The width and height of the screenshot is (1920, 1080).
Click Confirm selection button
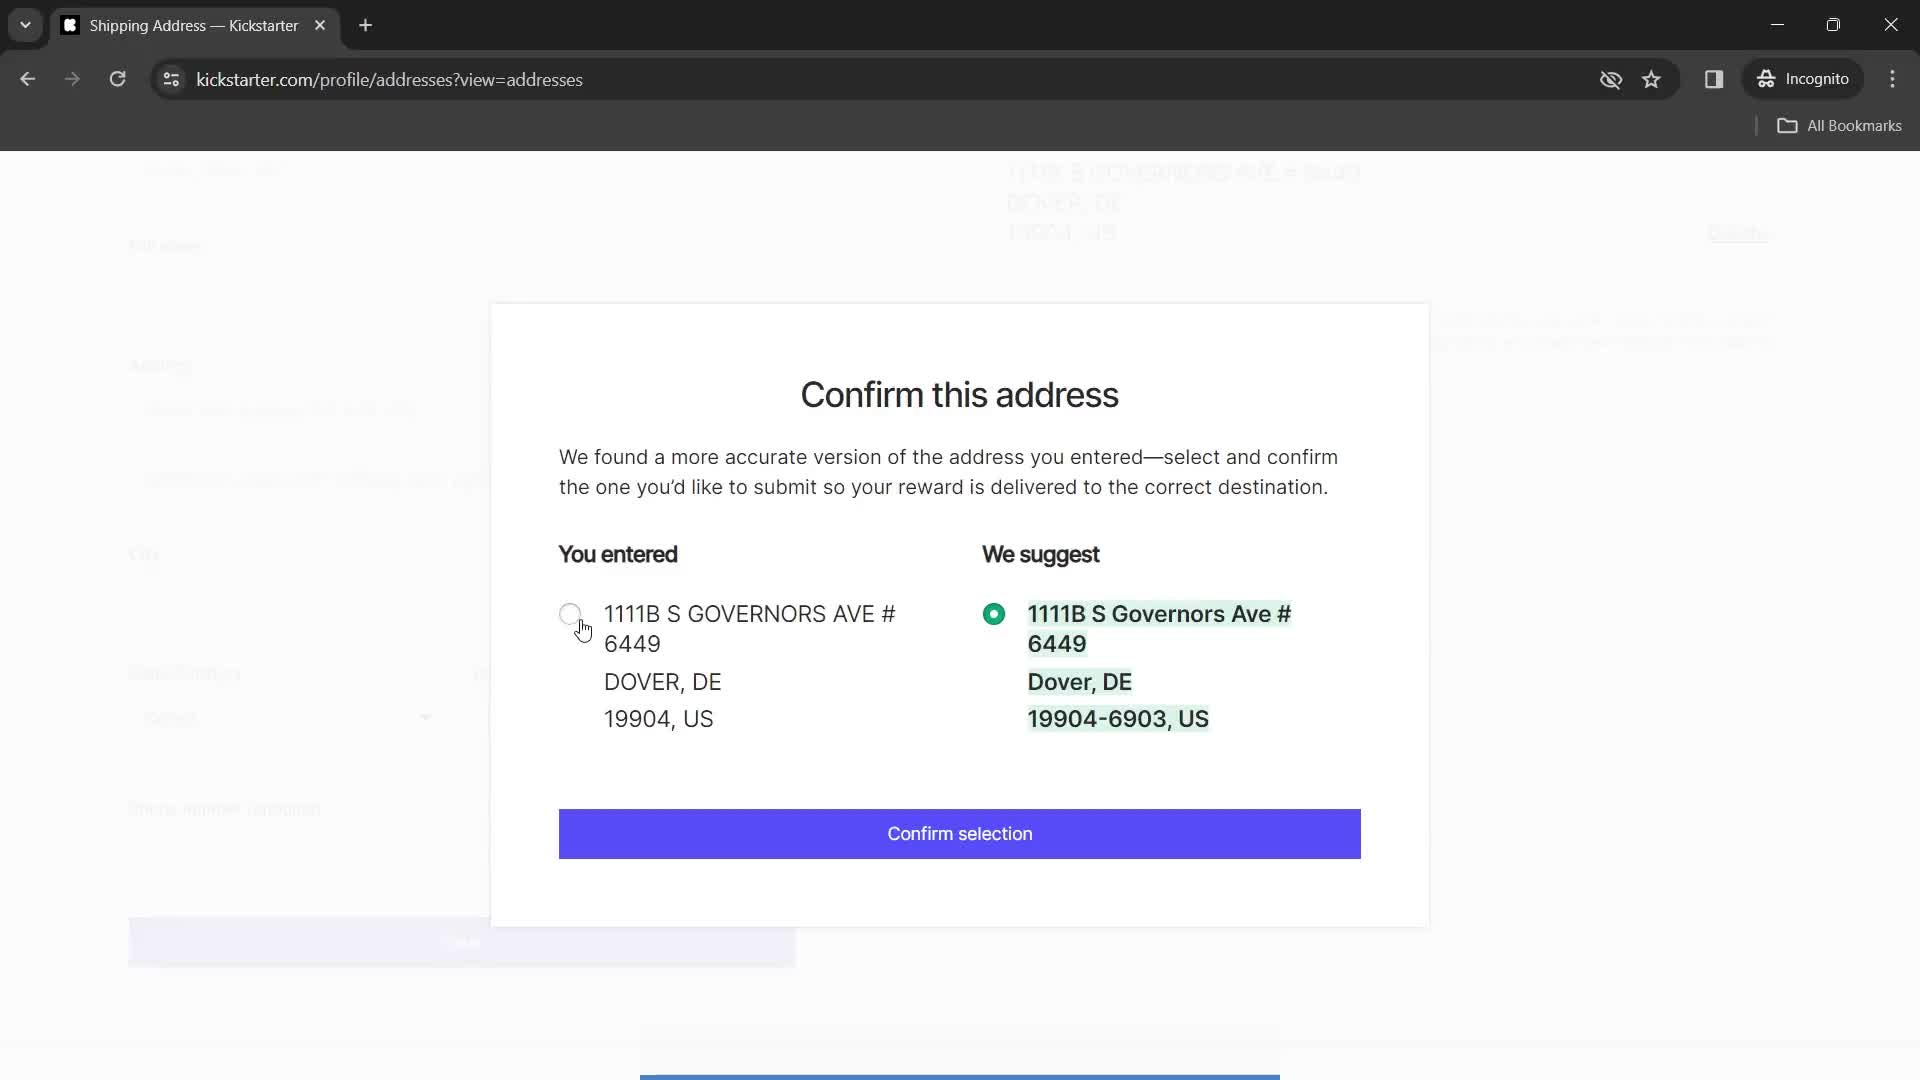pyautogui.click(x=960, y=833)
